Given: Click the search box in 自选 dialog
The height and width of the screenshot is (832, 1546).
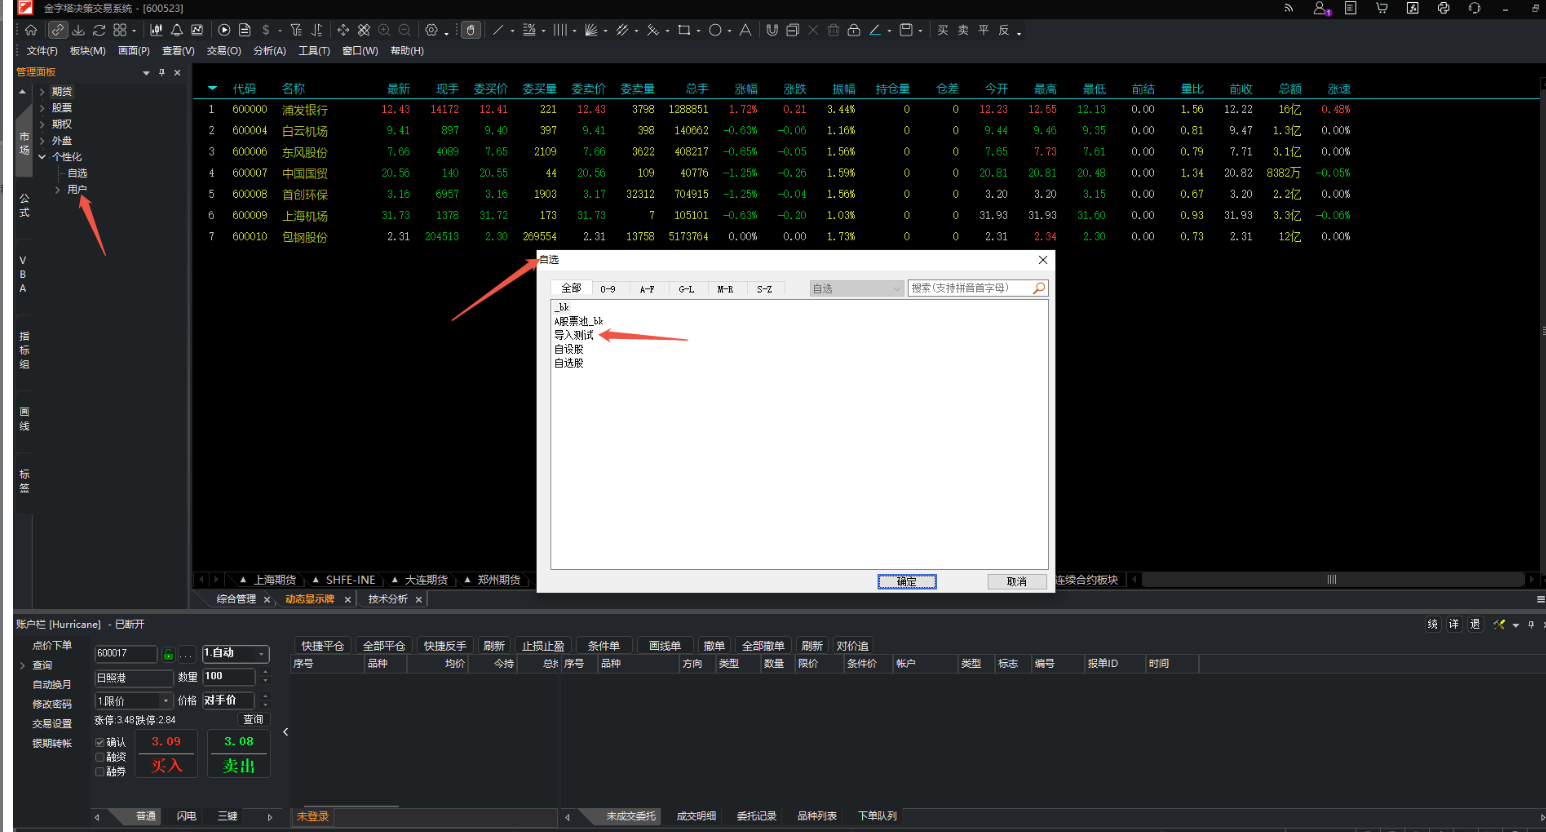Looking at the screenshot, I should (978, 288).
